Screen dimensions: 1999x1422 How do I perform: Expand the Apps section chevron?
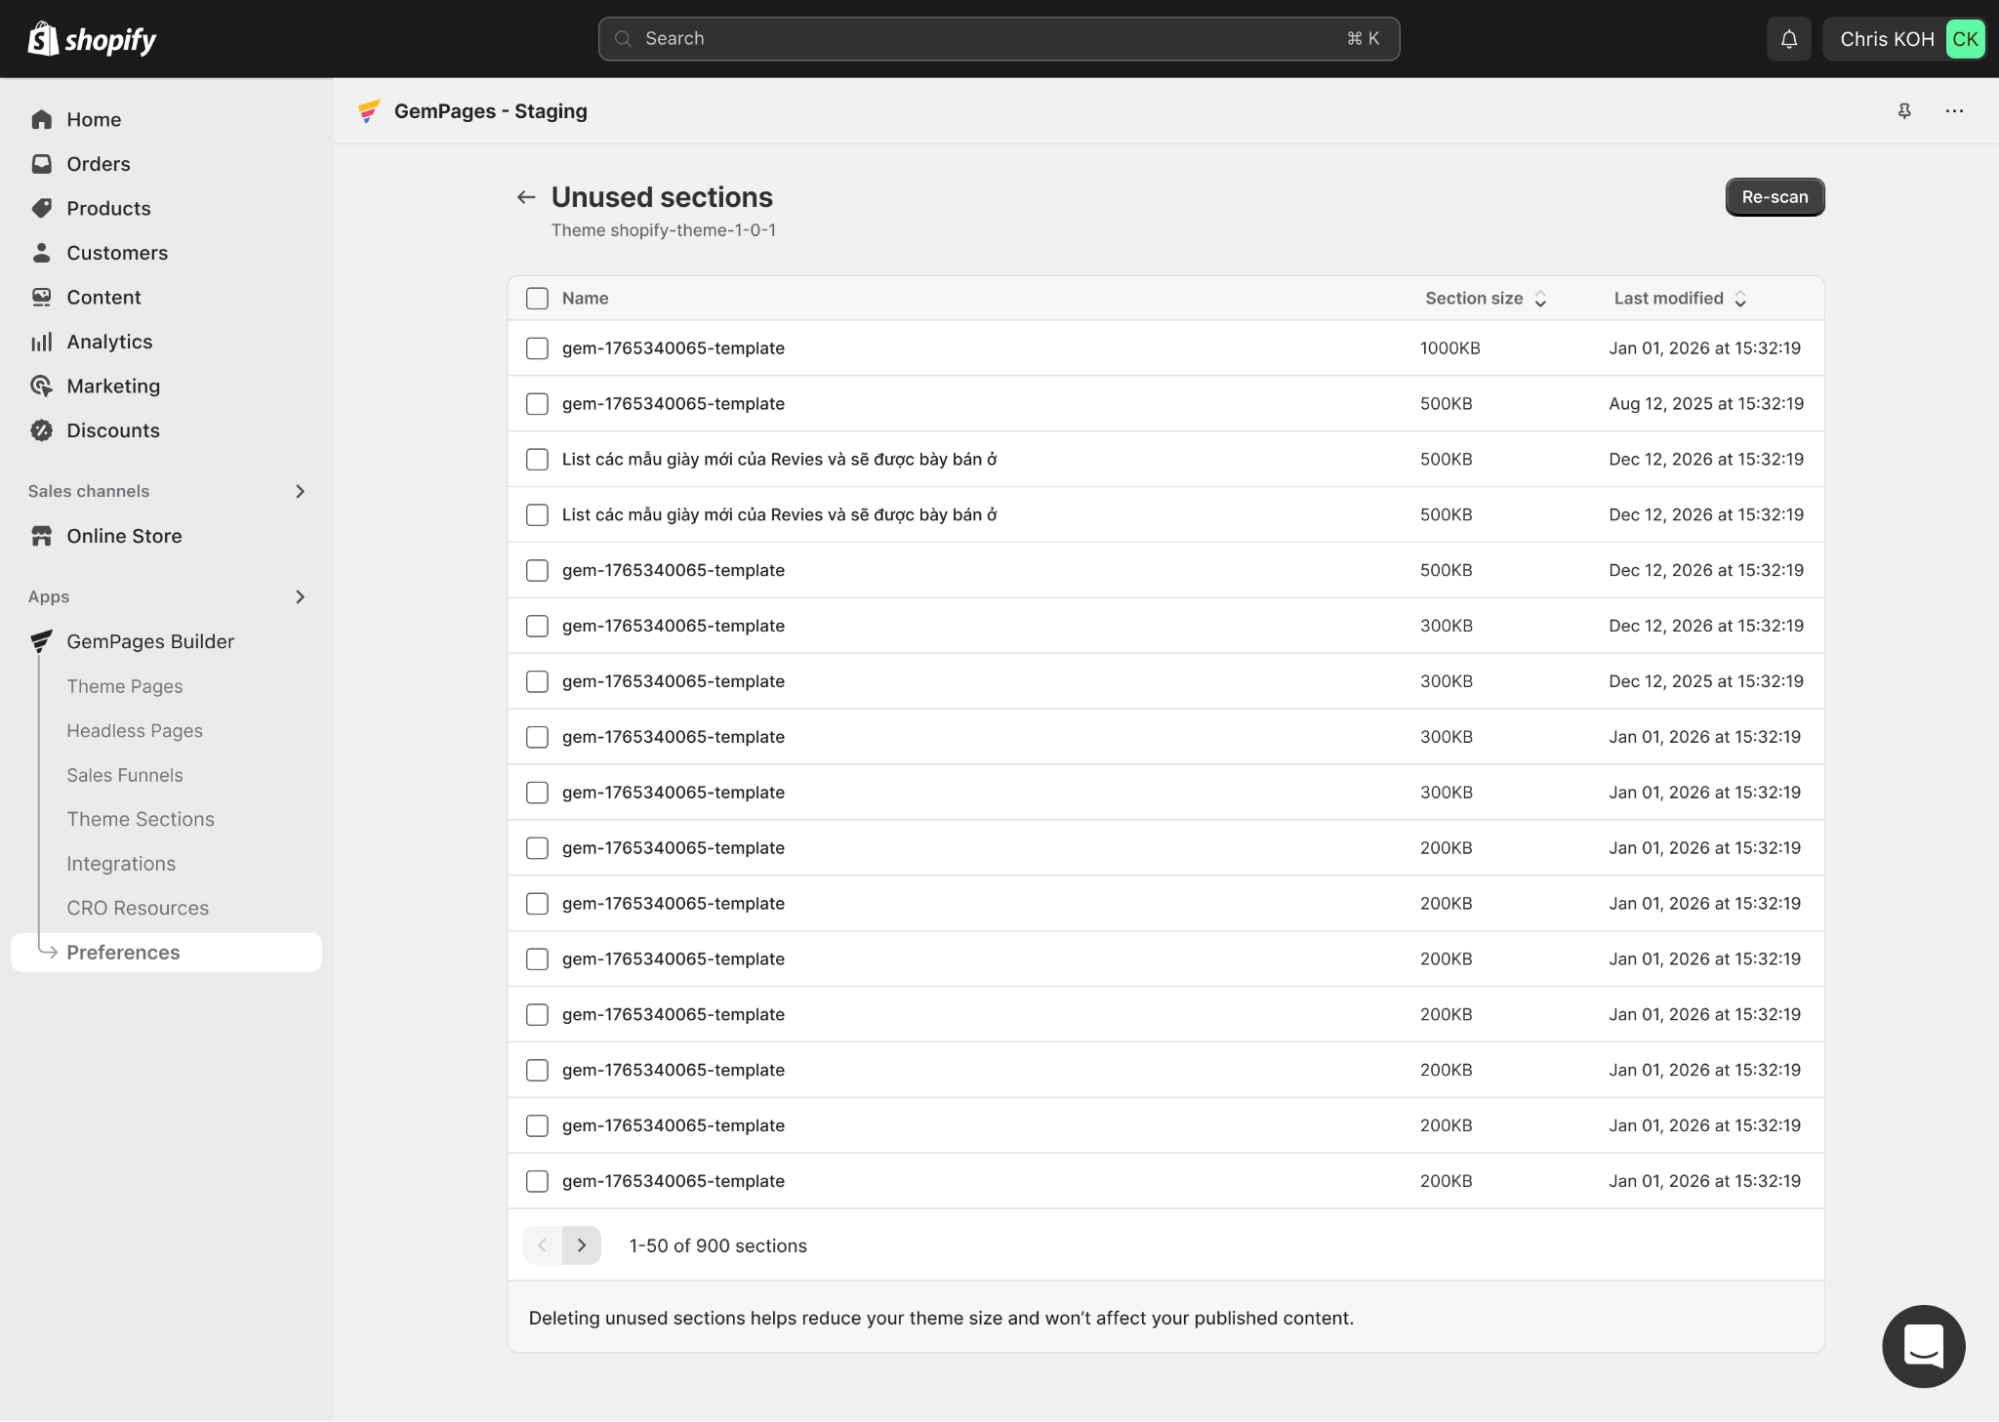pyautogui.click(x=299, y=597)
